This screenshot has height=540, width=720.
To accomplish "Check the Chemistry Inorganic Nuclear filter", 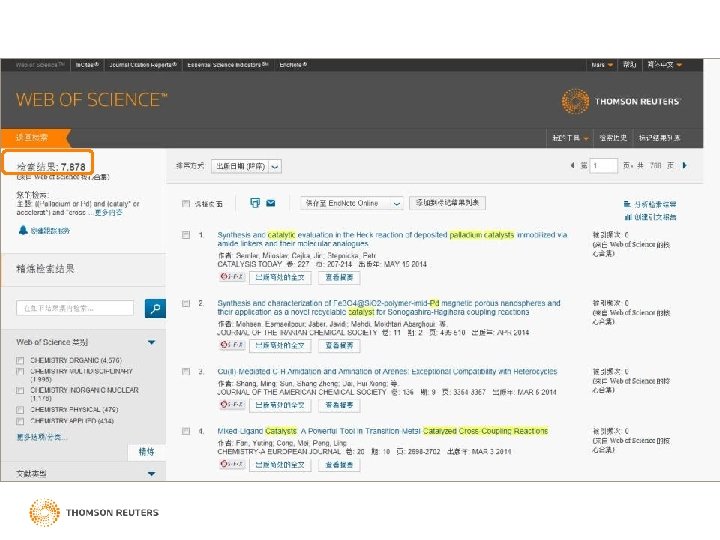I will tap(20, 391).
